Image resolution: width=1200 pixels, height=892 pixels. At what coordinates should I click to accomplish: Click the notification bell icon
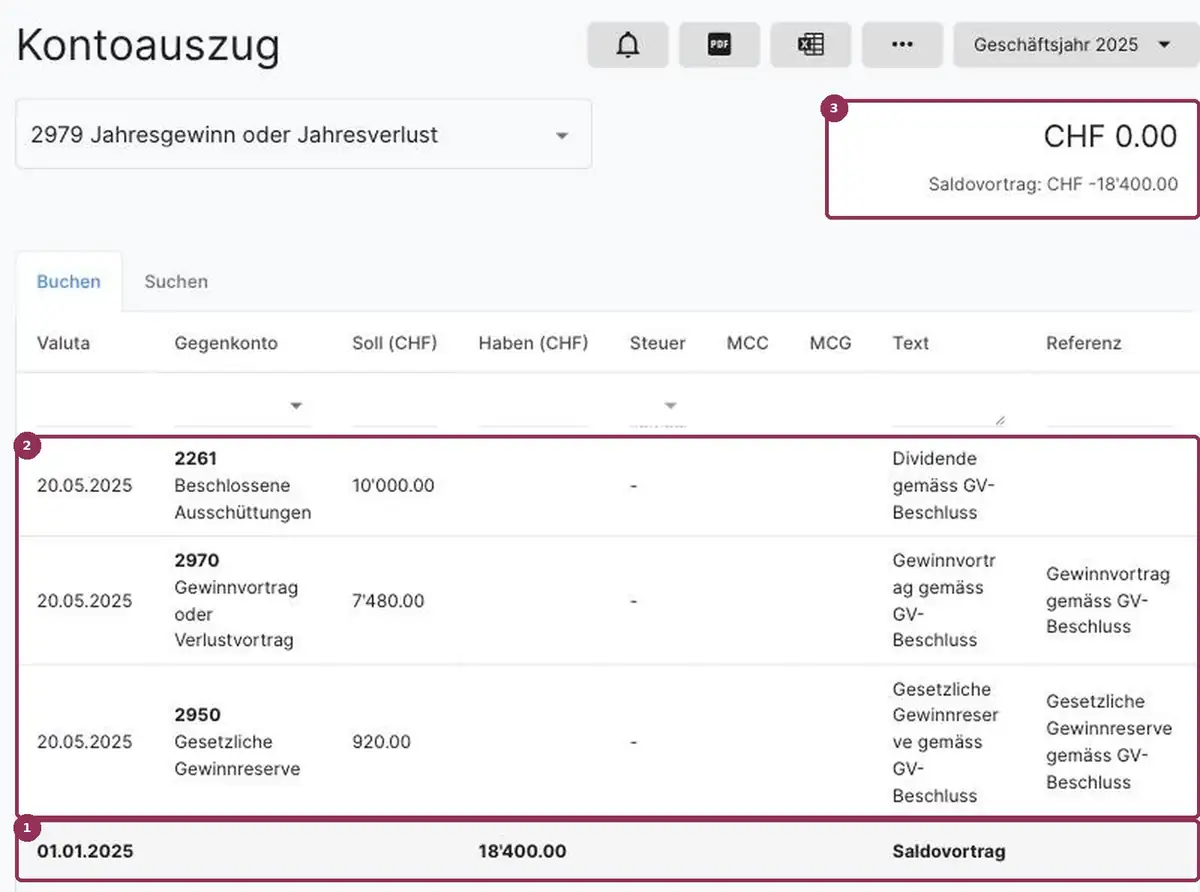point(628,45)
